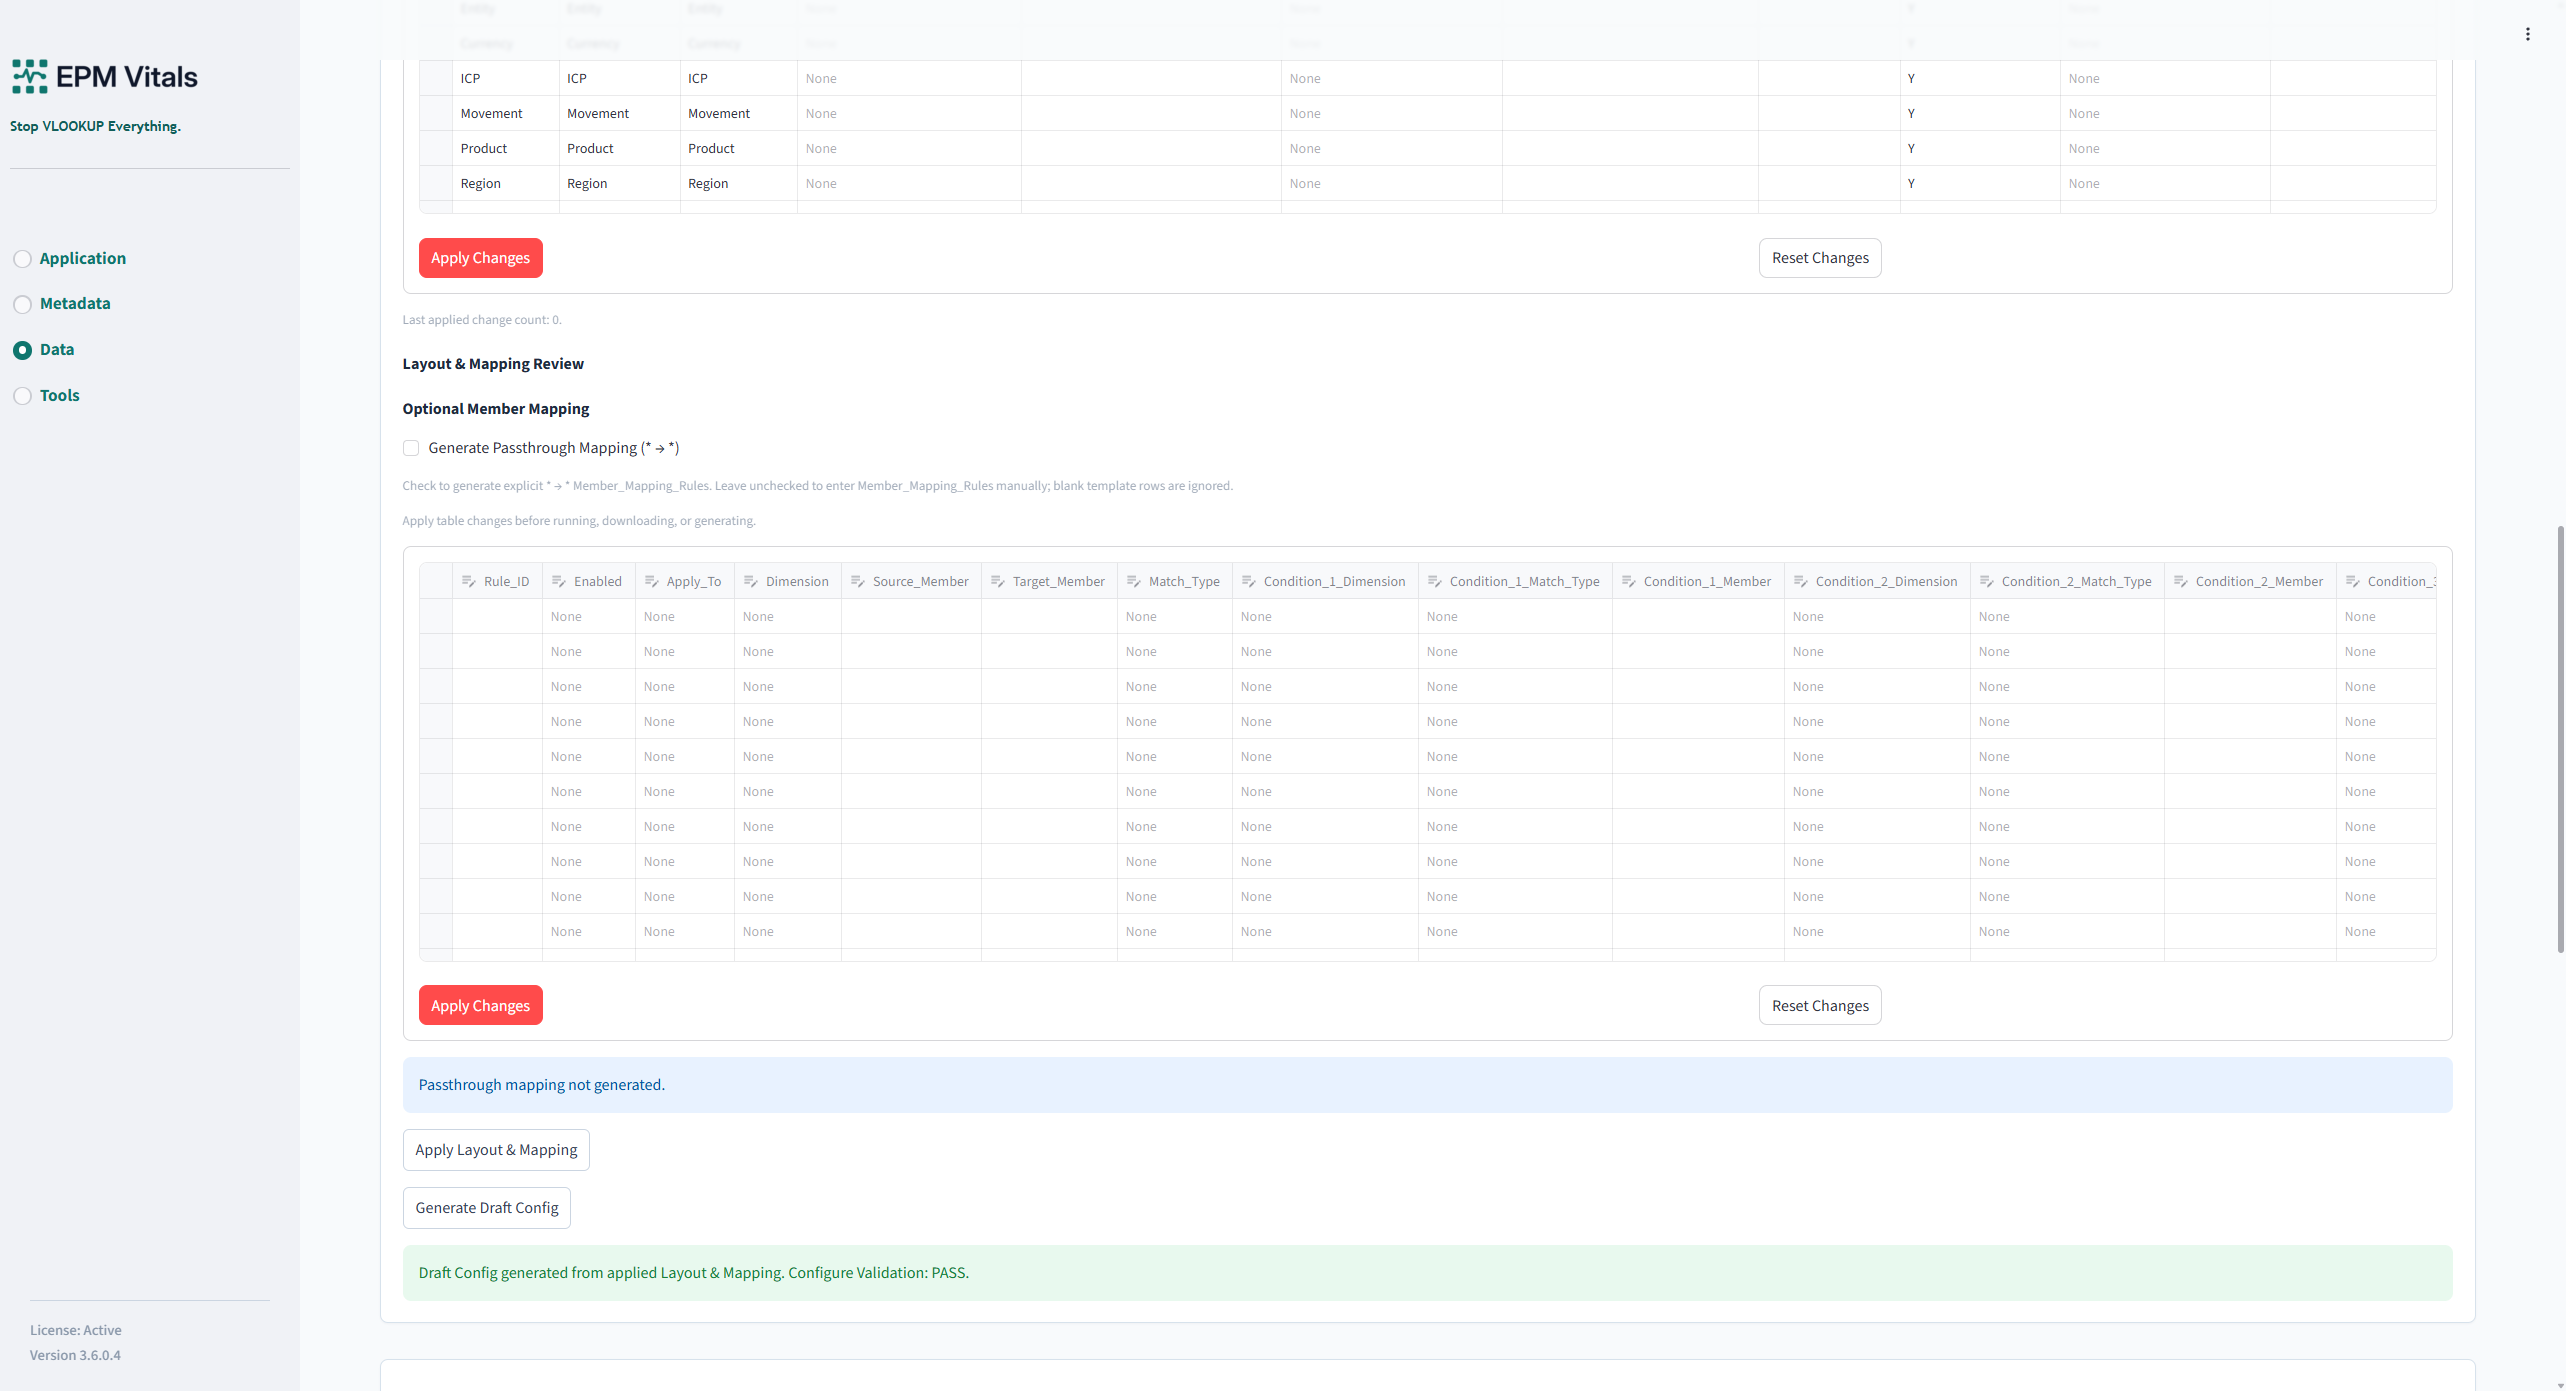This screenshot has height=1391, width=2566.
Task: Click the Rule_ID column edit icon
Action: [x=468, y=581]
